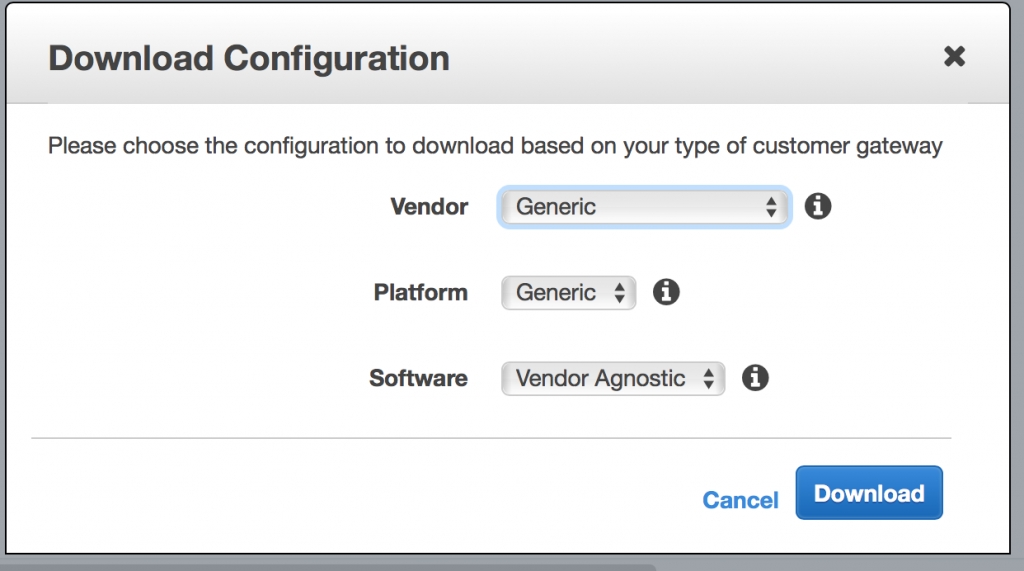
Task: Click the Cancel link
Action: click(x=740, y=500)
